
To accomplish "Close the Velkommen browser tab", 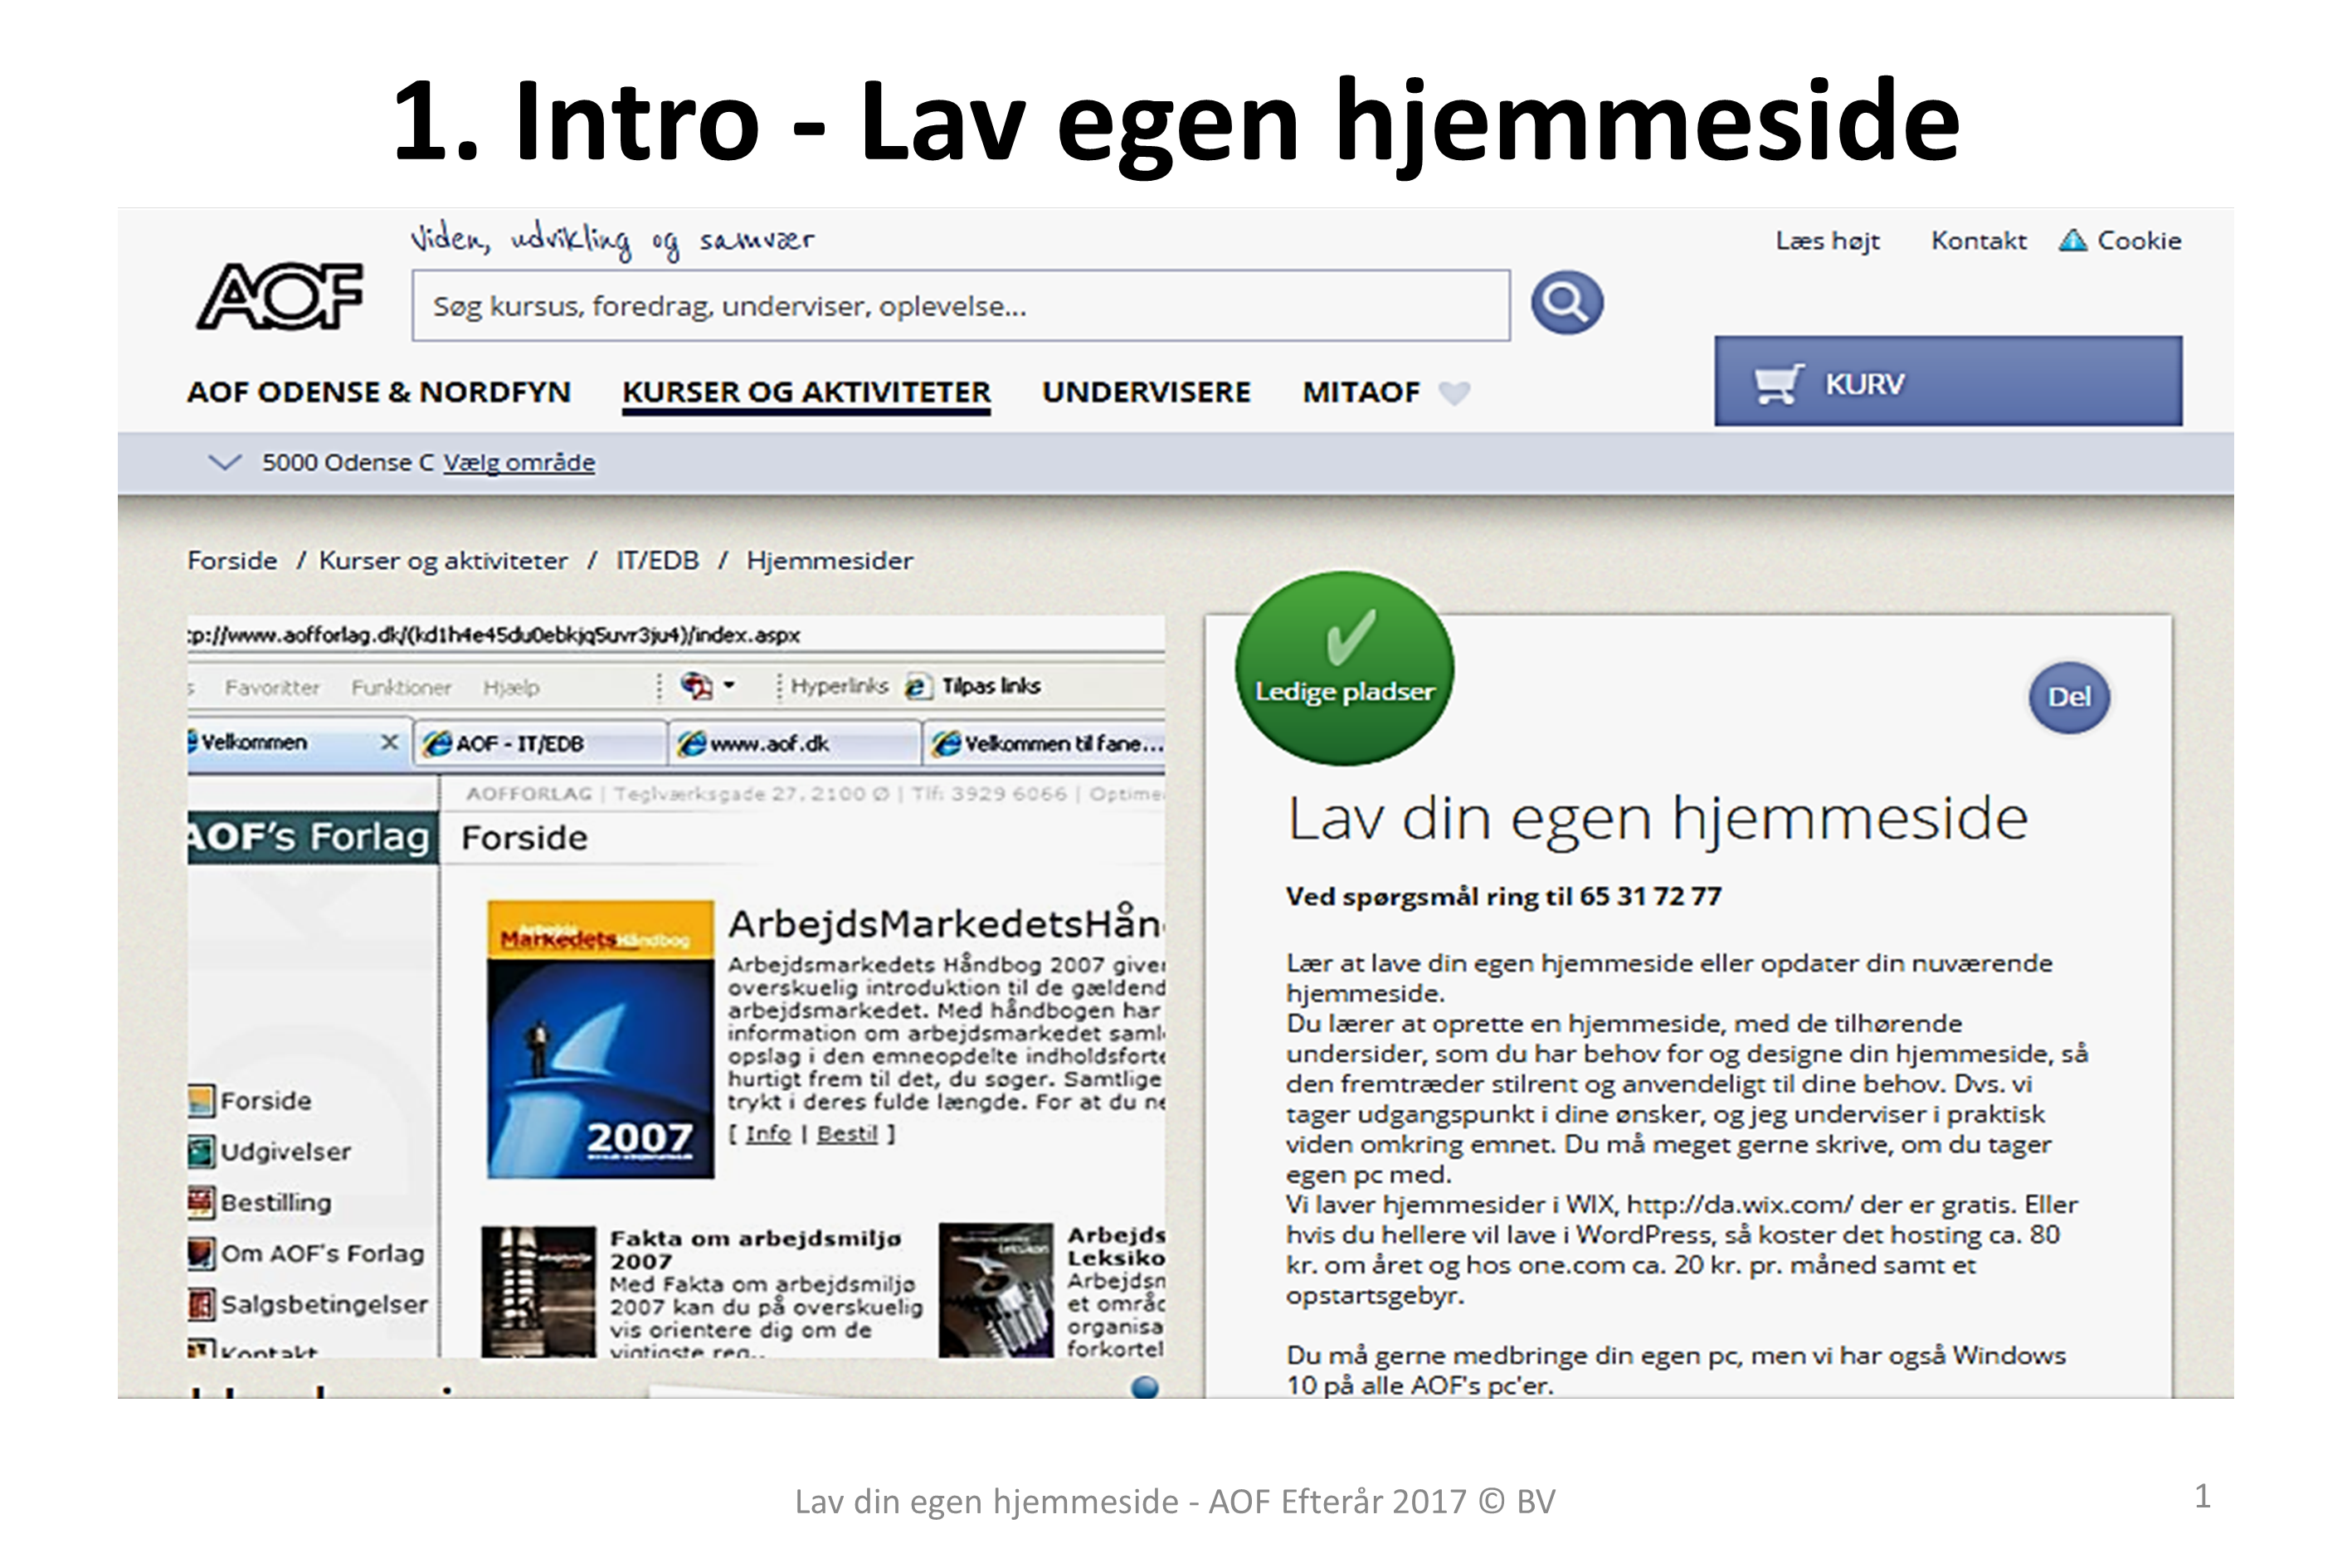I will [390, 742].
